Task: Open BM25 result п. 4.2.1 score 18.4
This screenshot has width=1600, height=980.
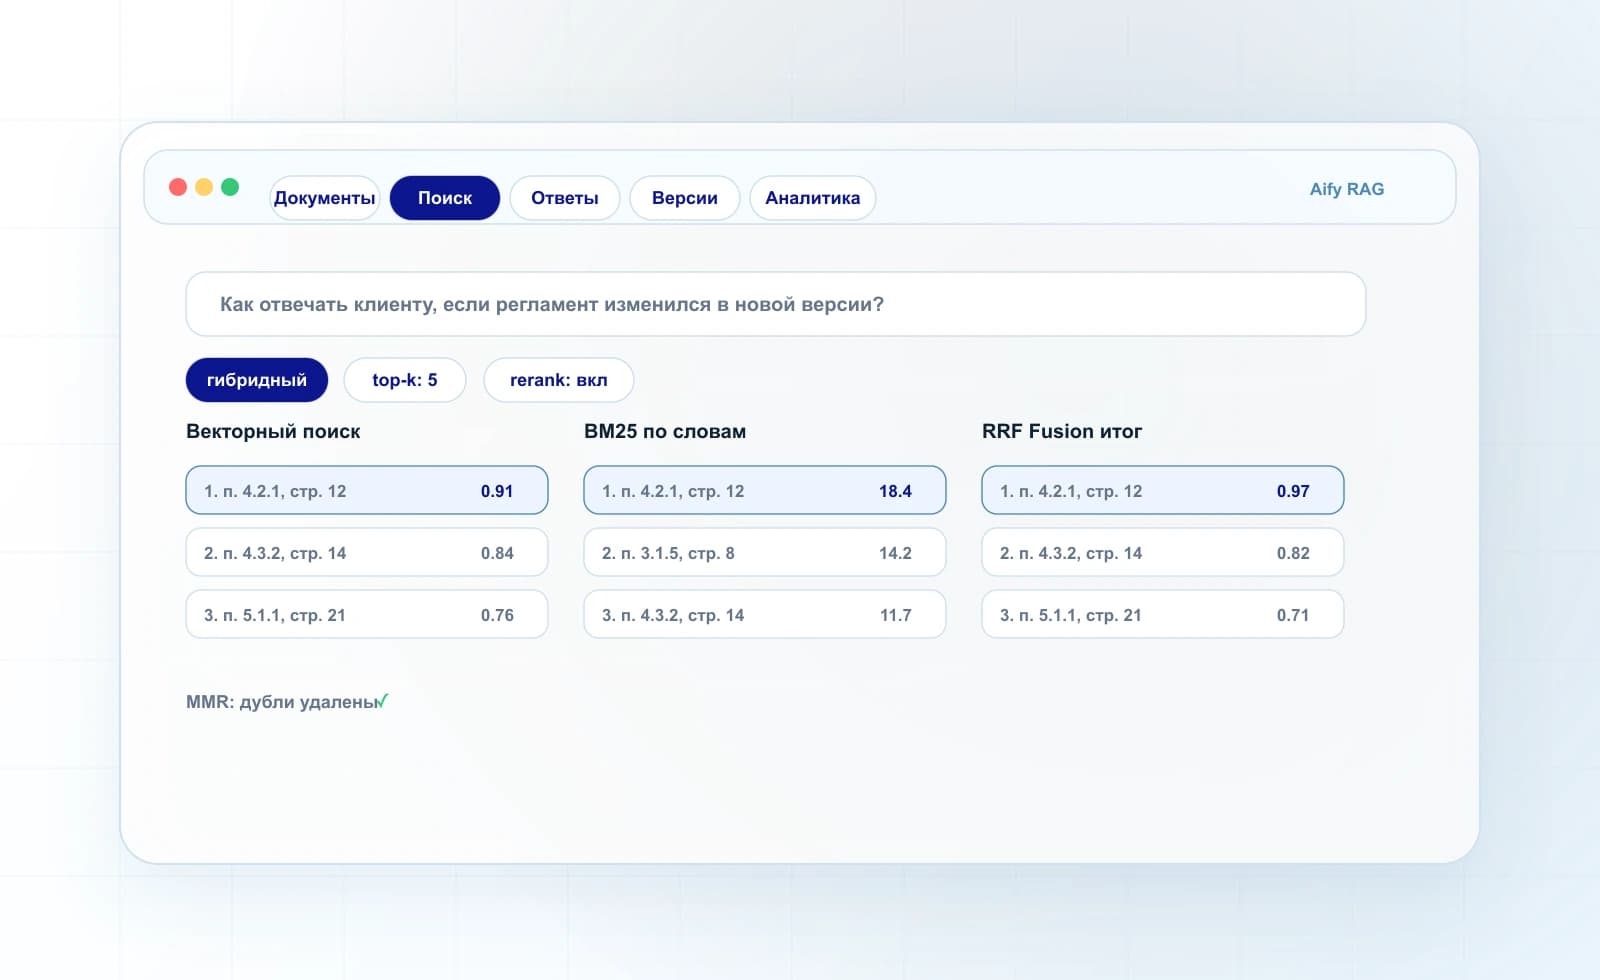Action: pyautogui.click(x=765, y=490)
